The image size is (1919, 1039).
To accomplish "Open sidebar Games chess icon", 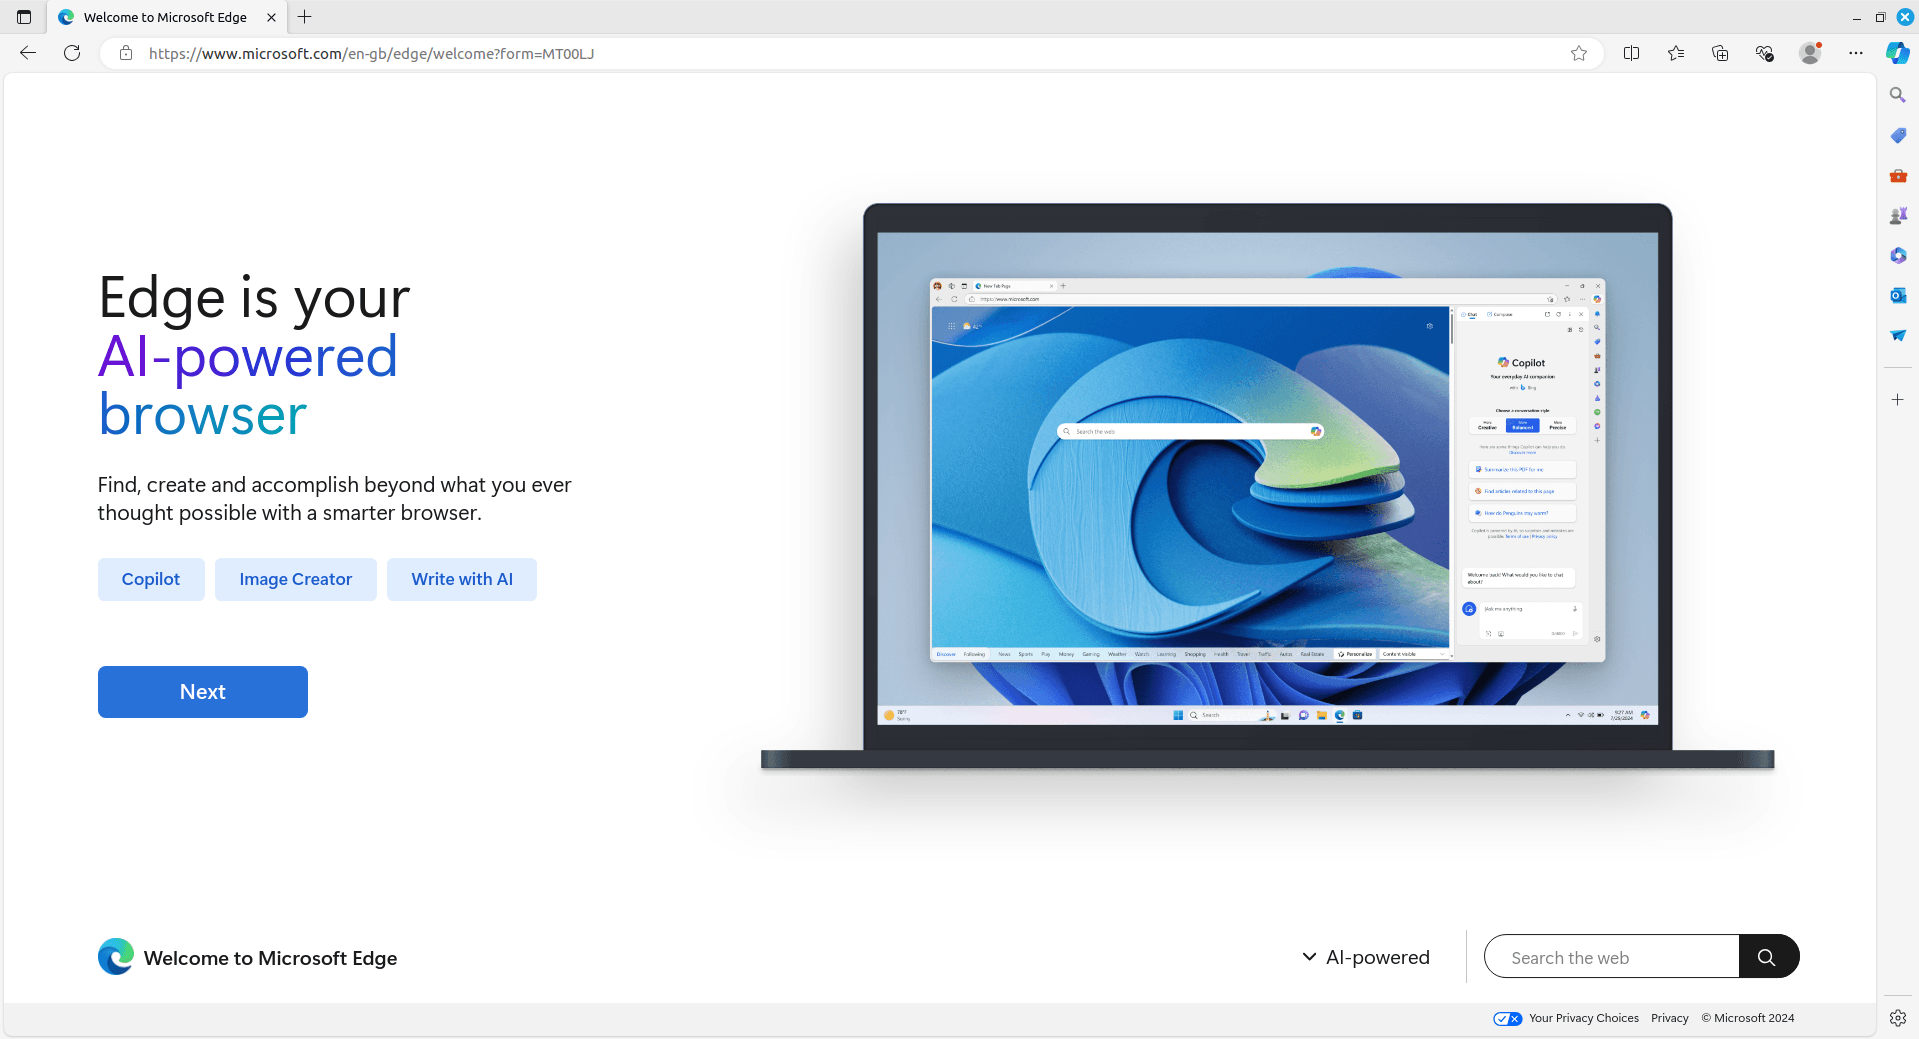I will [x=1898, y=215].
